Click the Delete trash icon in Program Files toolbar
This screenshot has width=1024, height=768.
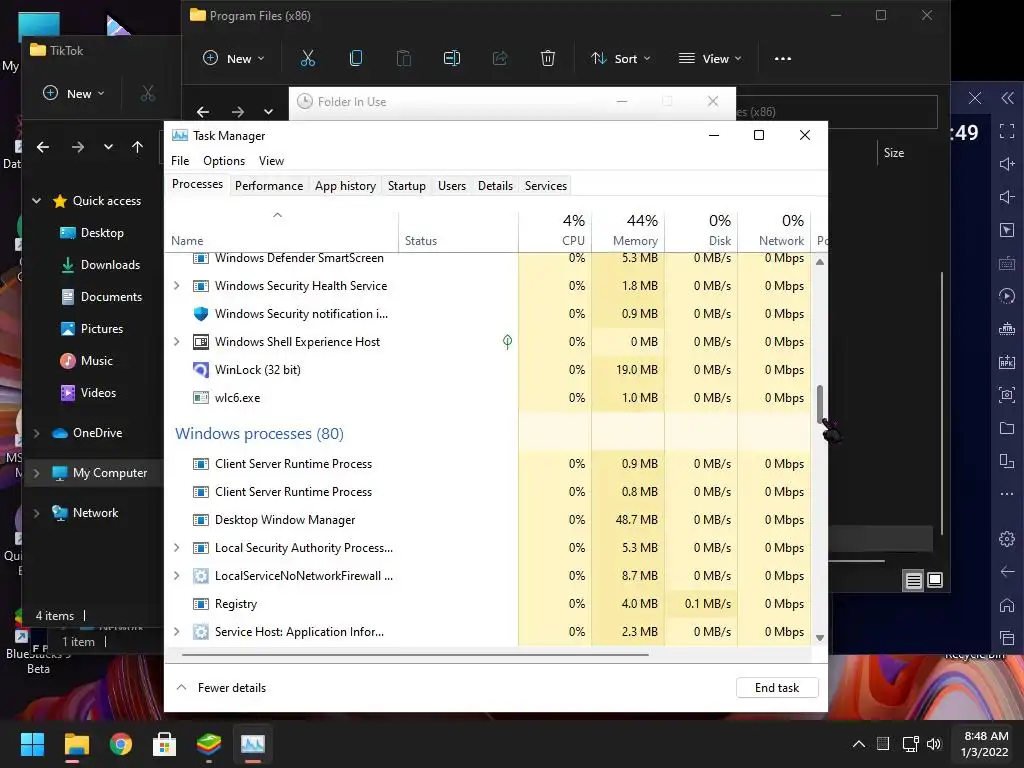548,59
